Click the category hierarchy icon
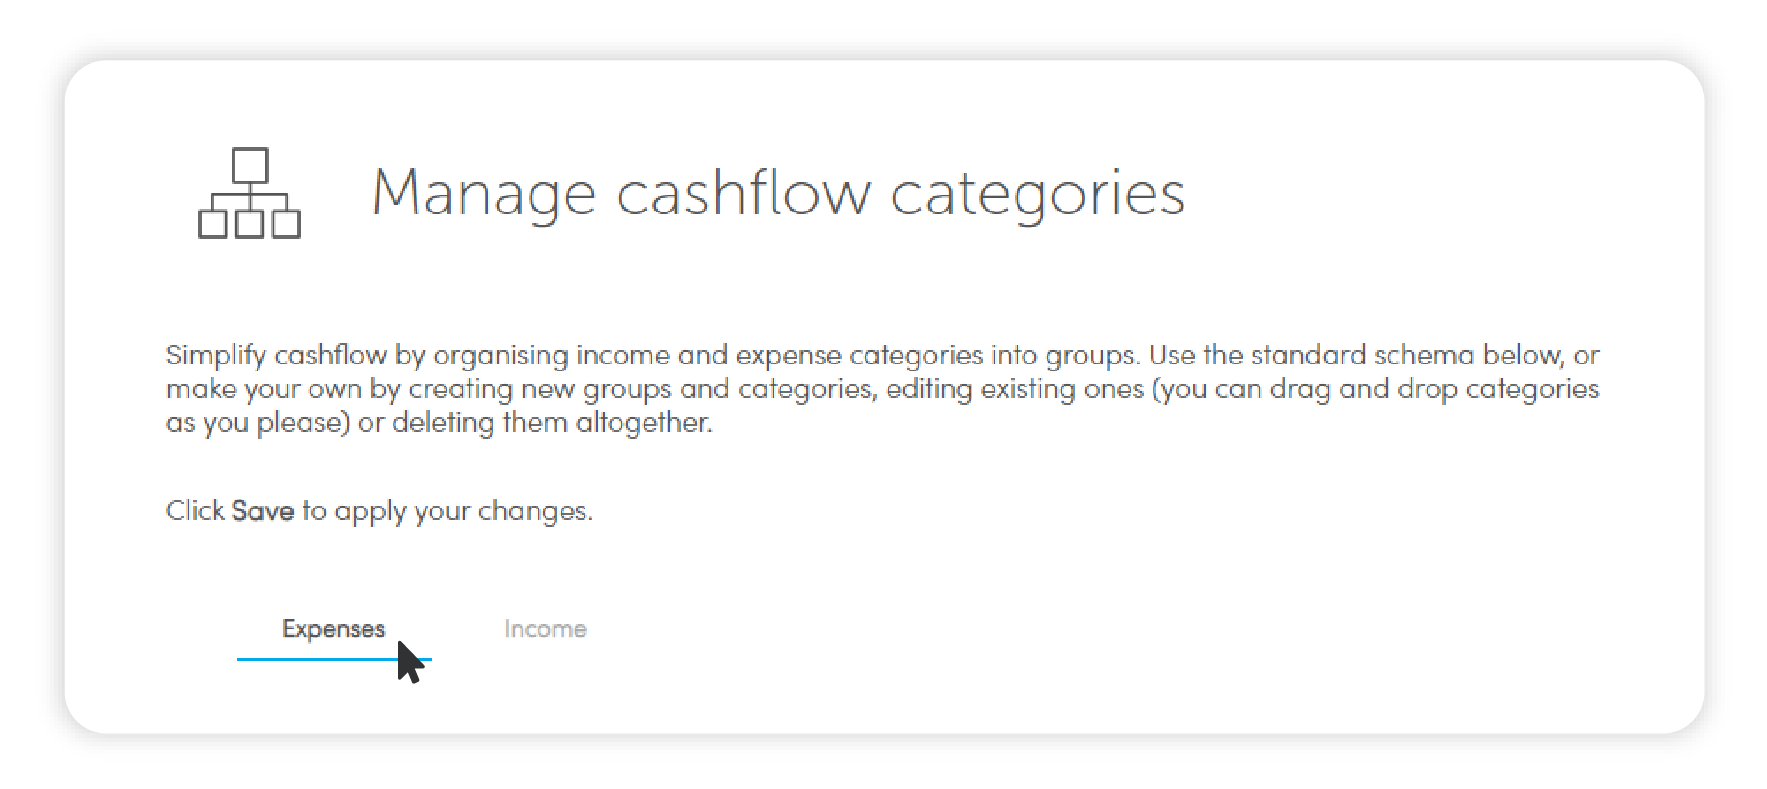This screenshot has height=789, width=1767. click(249, 193)
